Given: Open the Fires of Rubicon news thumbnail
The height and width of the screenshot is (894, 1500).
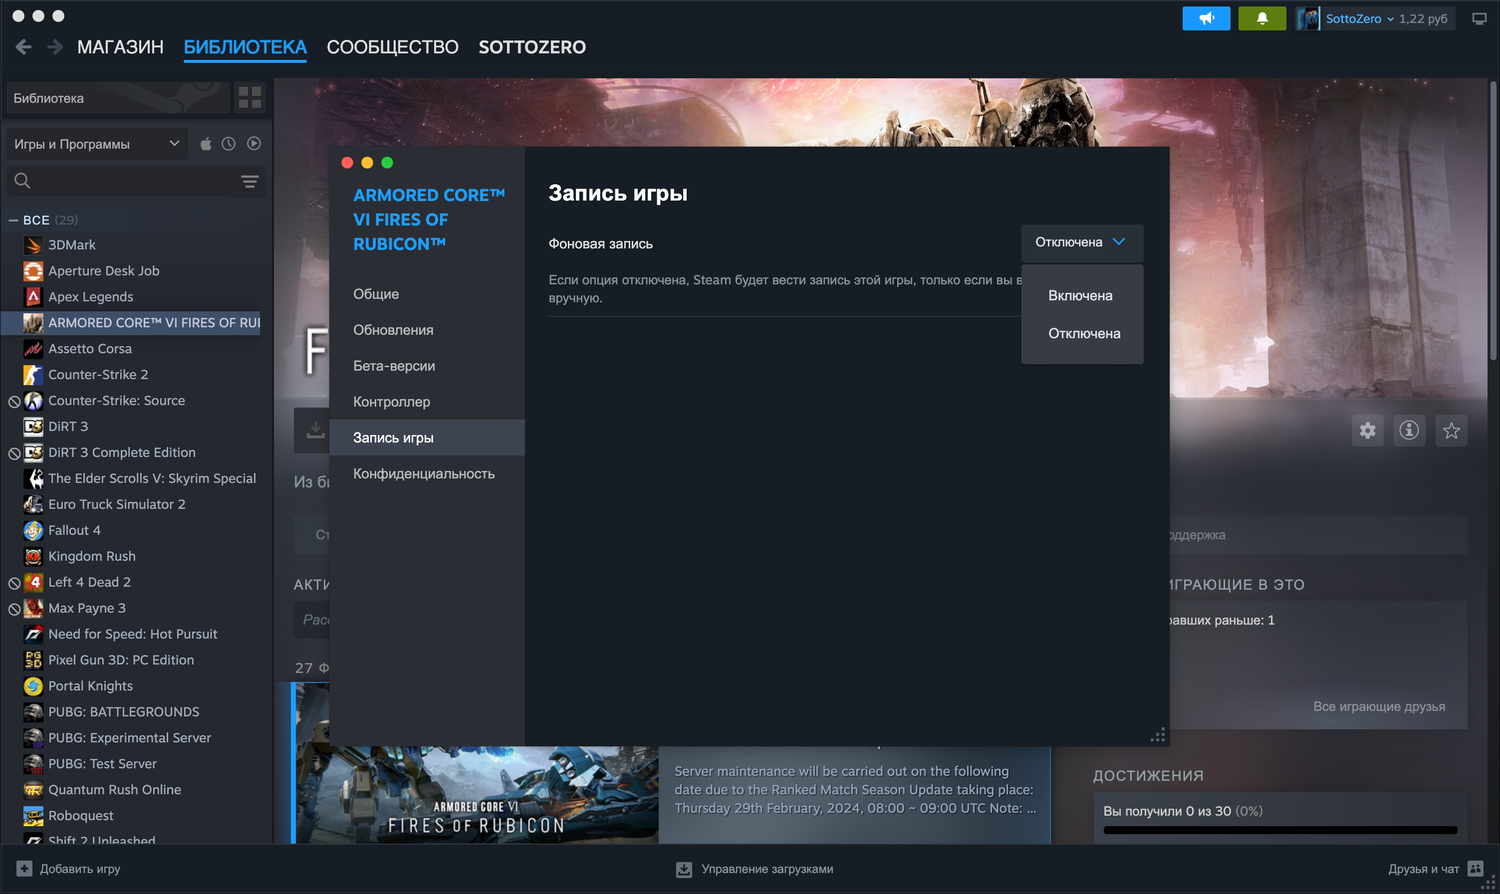Looking at the screenshot, I should coord(476,764).
